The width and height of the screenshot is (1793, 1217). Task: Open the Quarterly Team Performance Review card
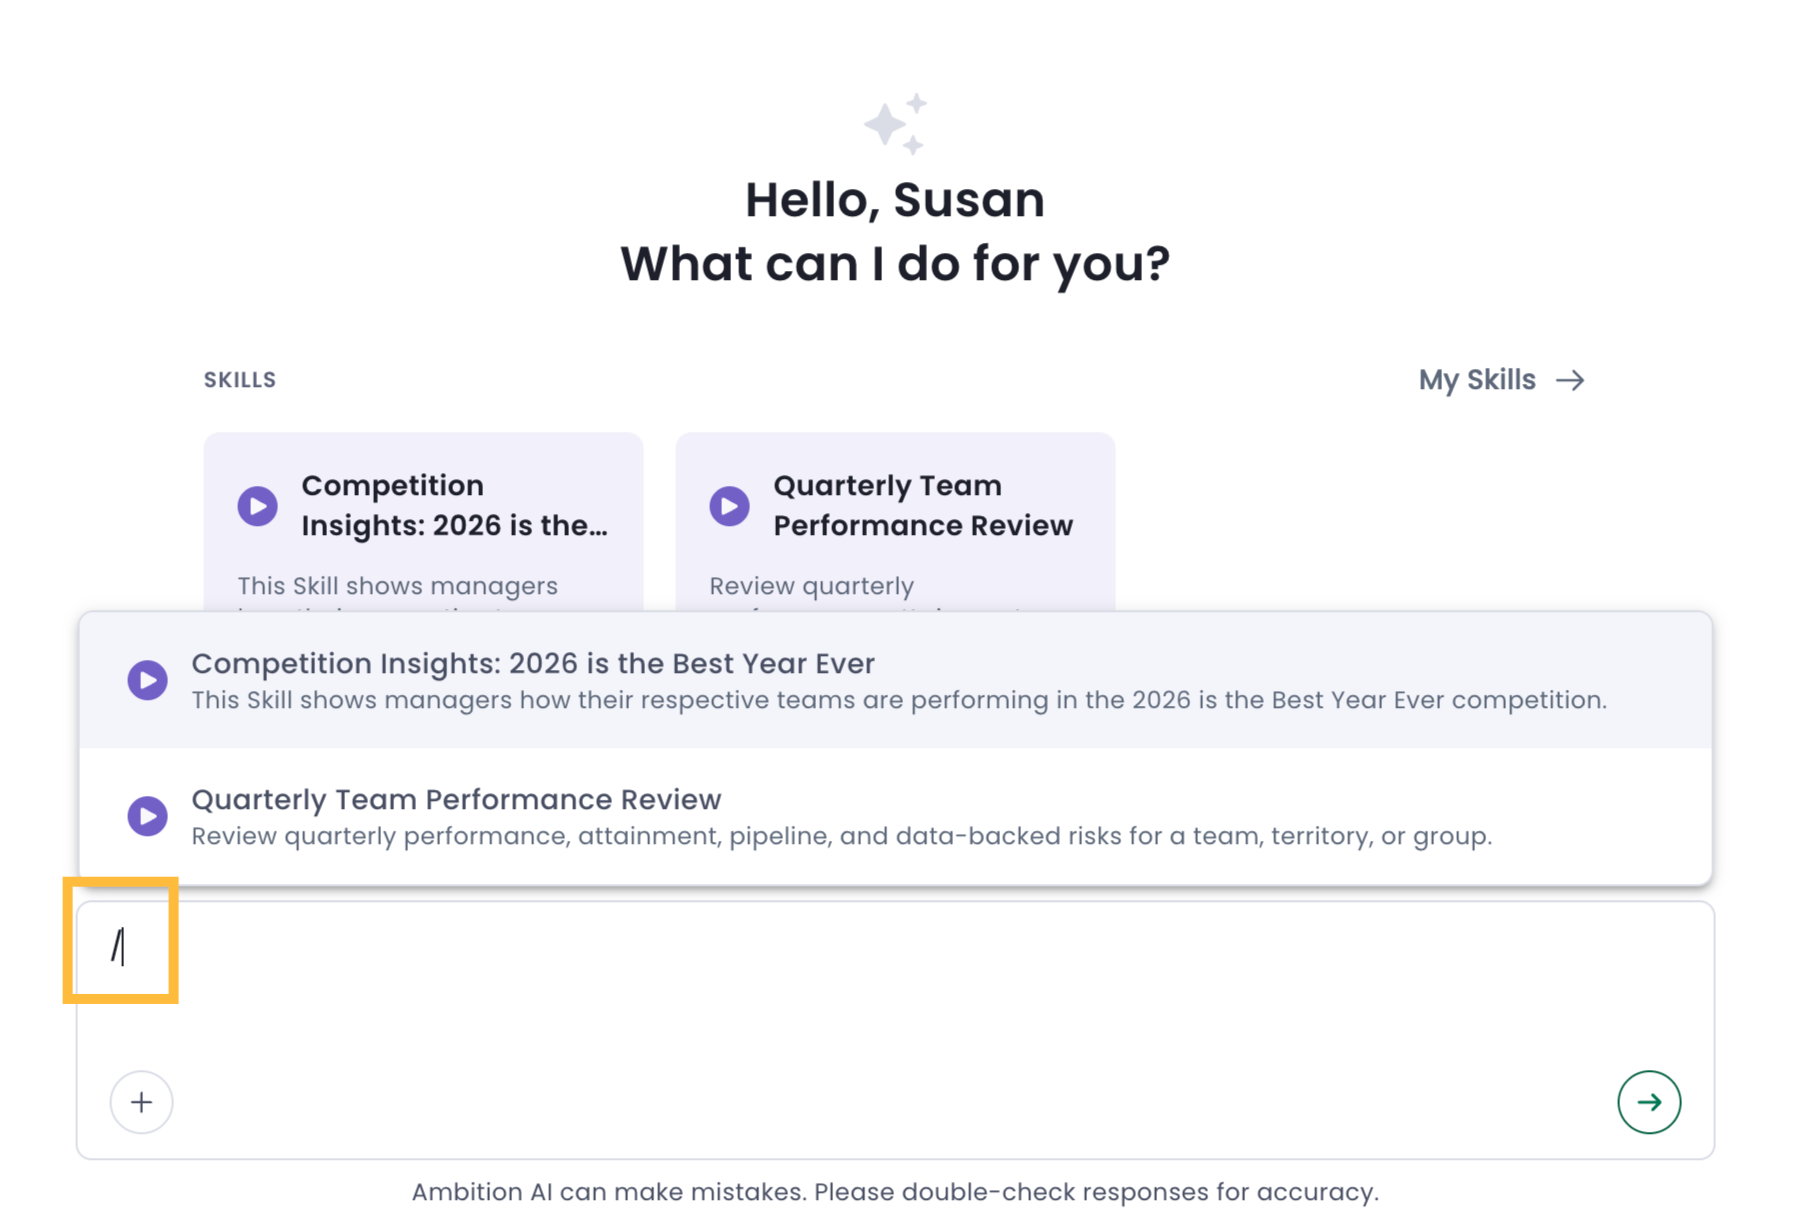pos(895,522)
